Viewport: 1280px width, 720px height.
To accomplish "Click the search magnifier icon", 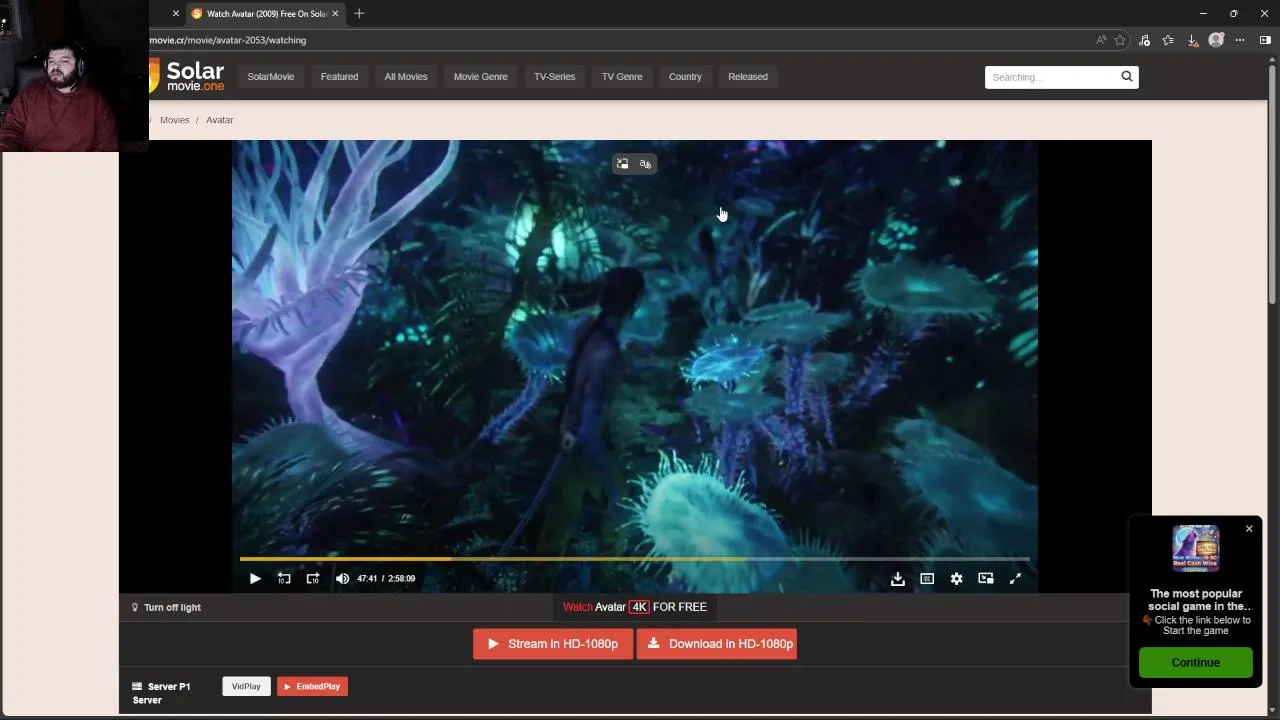I will (1127, 77).
